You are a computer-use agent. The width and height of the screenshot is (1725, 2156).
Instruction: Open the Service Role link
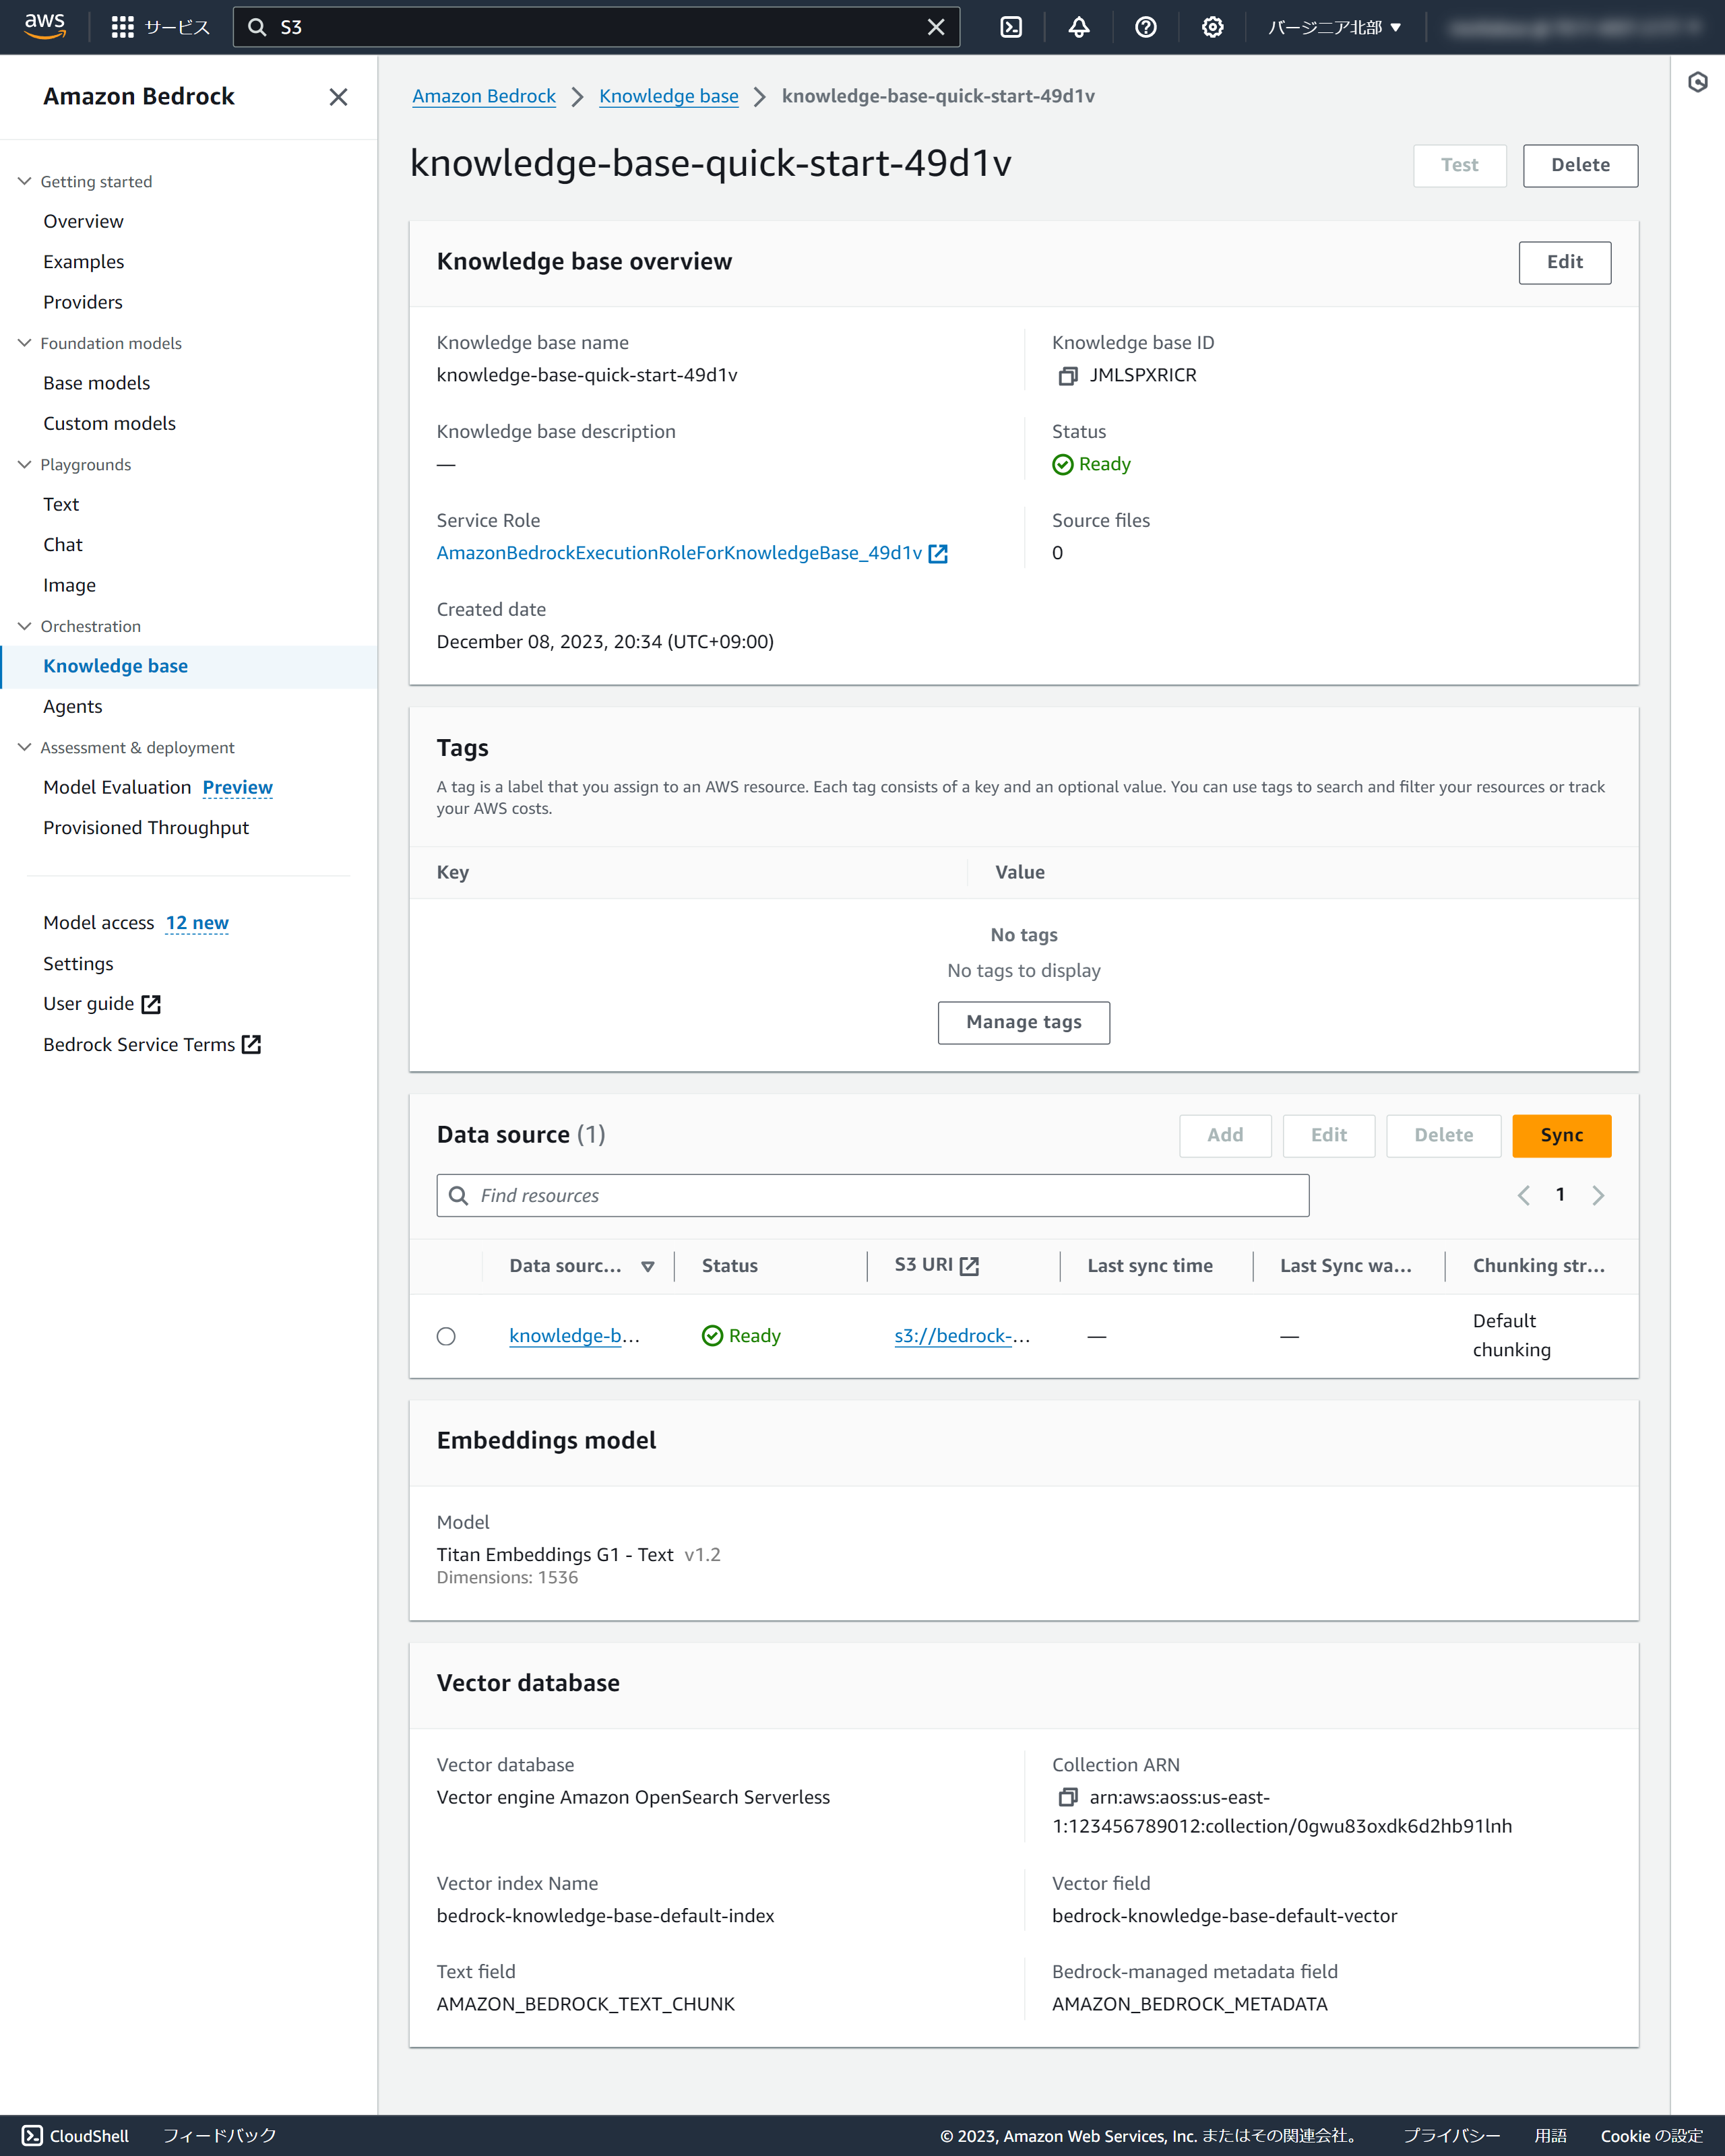[680, 553]
